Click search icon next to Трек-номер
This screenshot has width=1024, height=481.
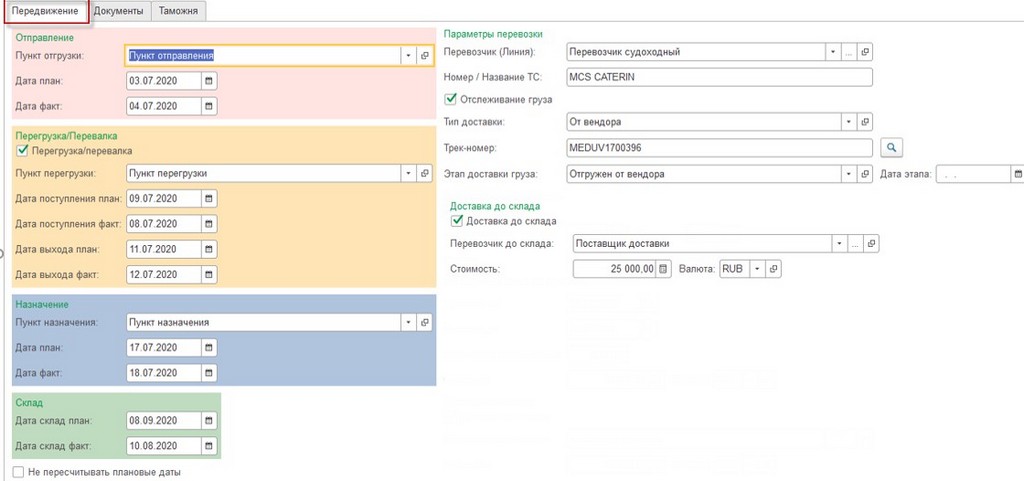click(x=892, y=148)
